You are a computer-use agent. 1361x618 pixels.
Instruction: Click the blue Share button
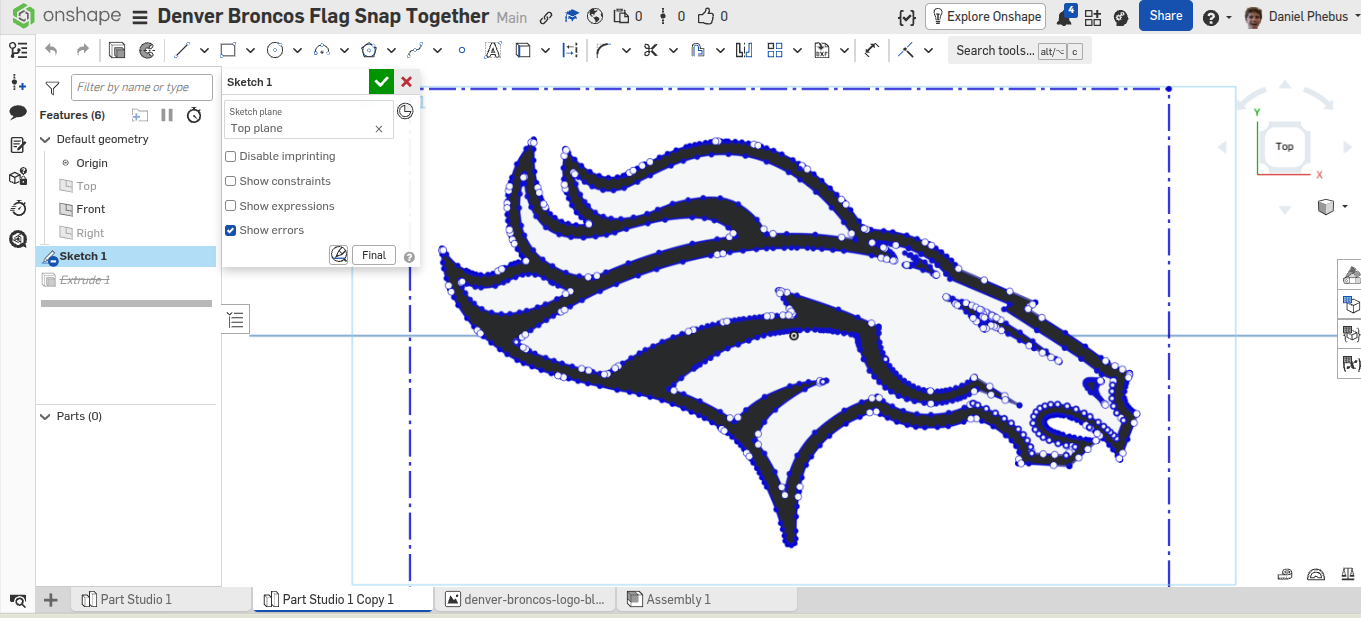(x=1165, y=16)
